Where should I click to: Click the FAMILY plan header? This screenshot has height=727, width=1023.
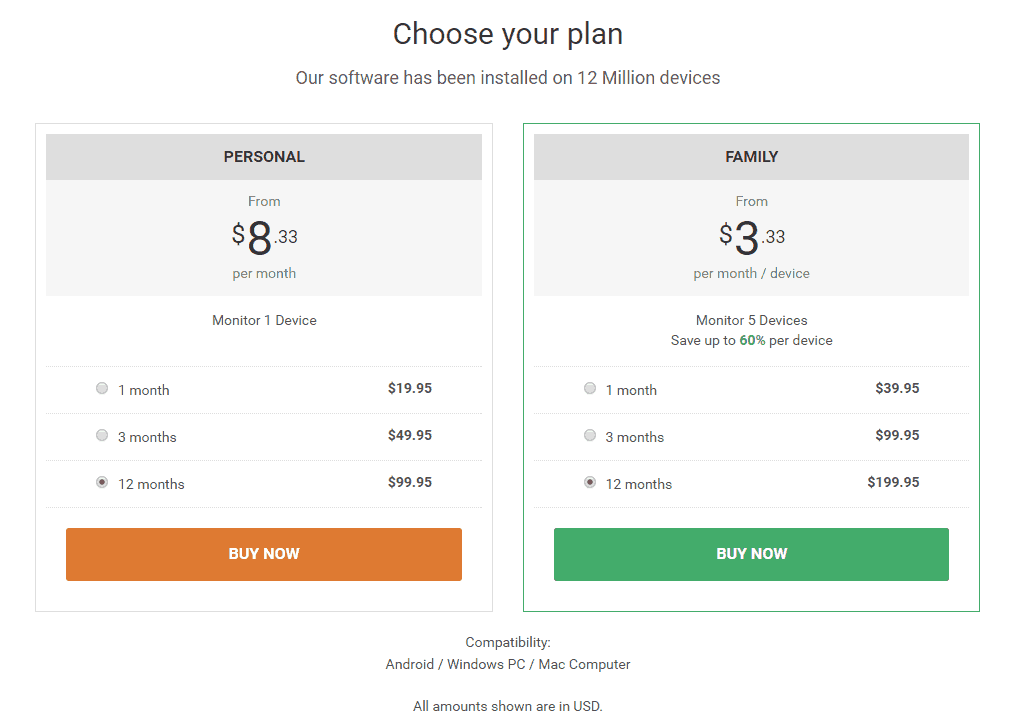751,157
